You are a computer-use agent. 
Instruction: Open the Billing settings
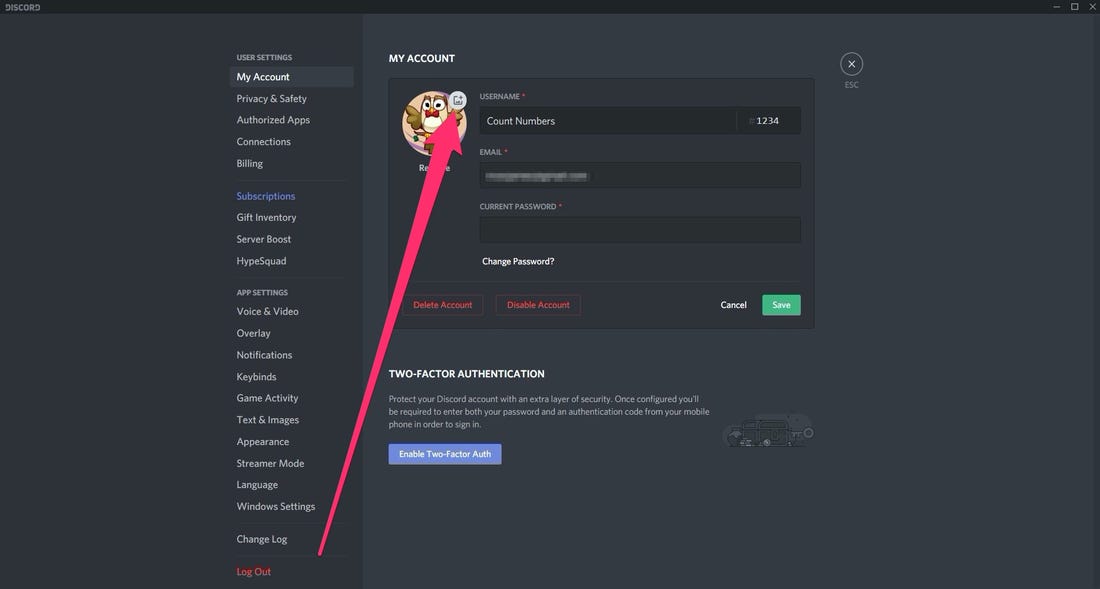point(249,163)
